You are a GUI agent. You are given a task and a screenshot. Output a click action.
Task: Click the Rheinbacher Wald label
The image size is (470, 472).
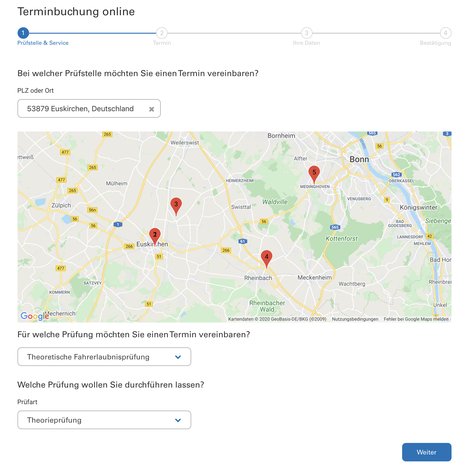click(267, 306)
